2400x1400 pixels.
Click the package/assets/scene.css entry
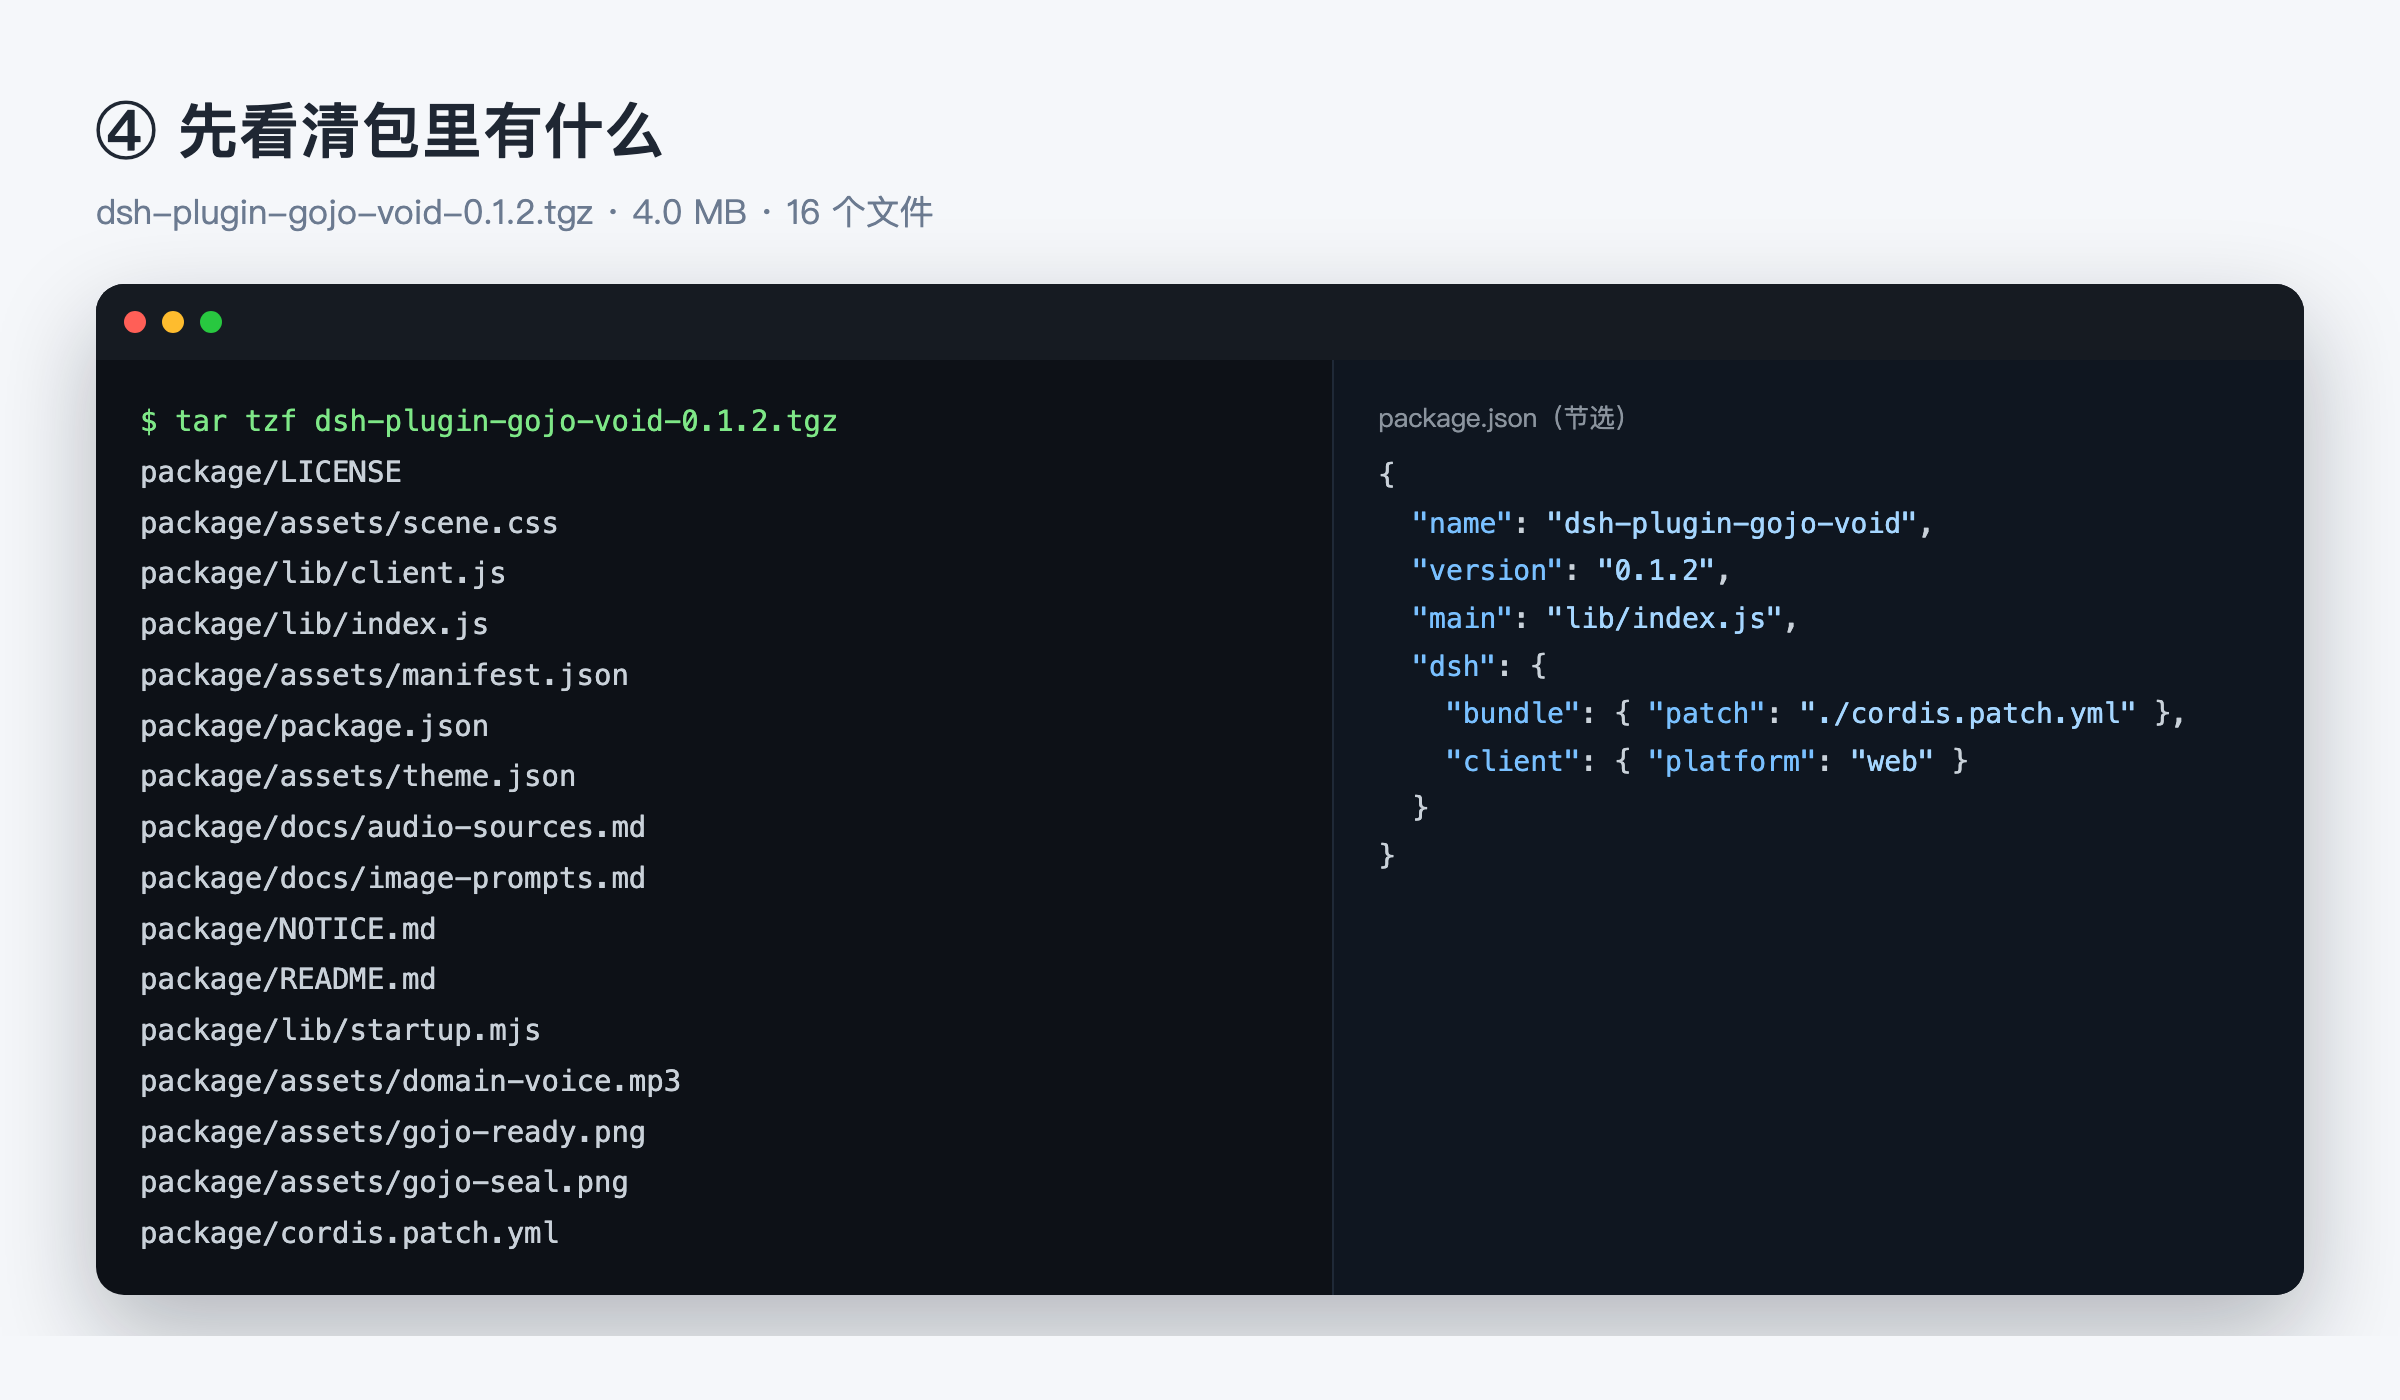tap(349, 523)
